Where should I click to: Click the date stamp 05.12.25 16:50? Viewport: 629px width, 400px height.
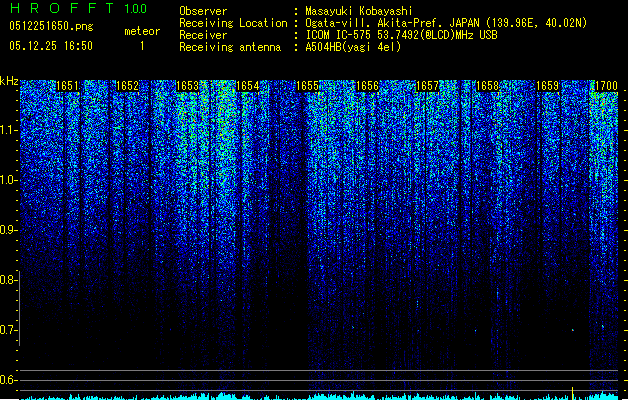51,46
